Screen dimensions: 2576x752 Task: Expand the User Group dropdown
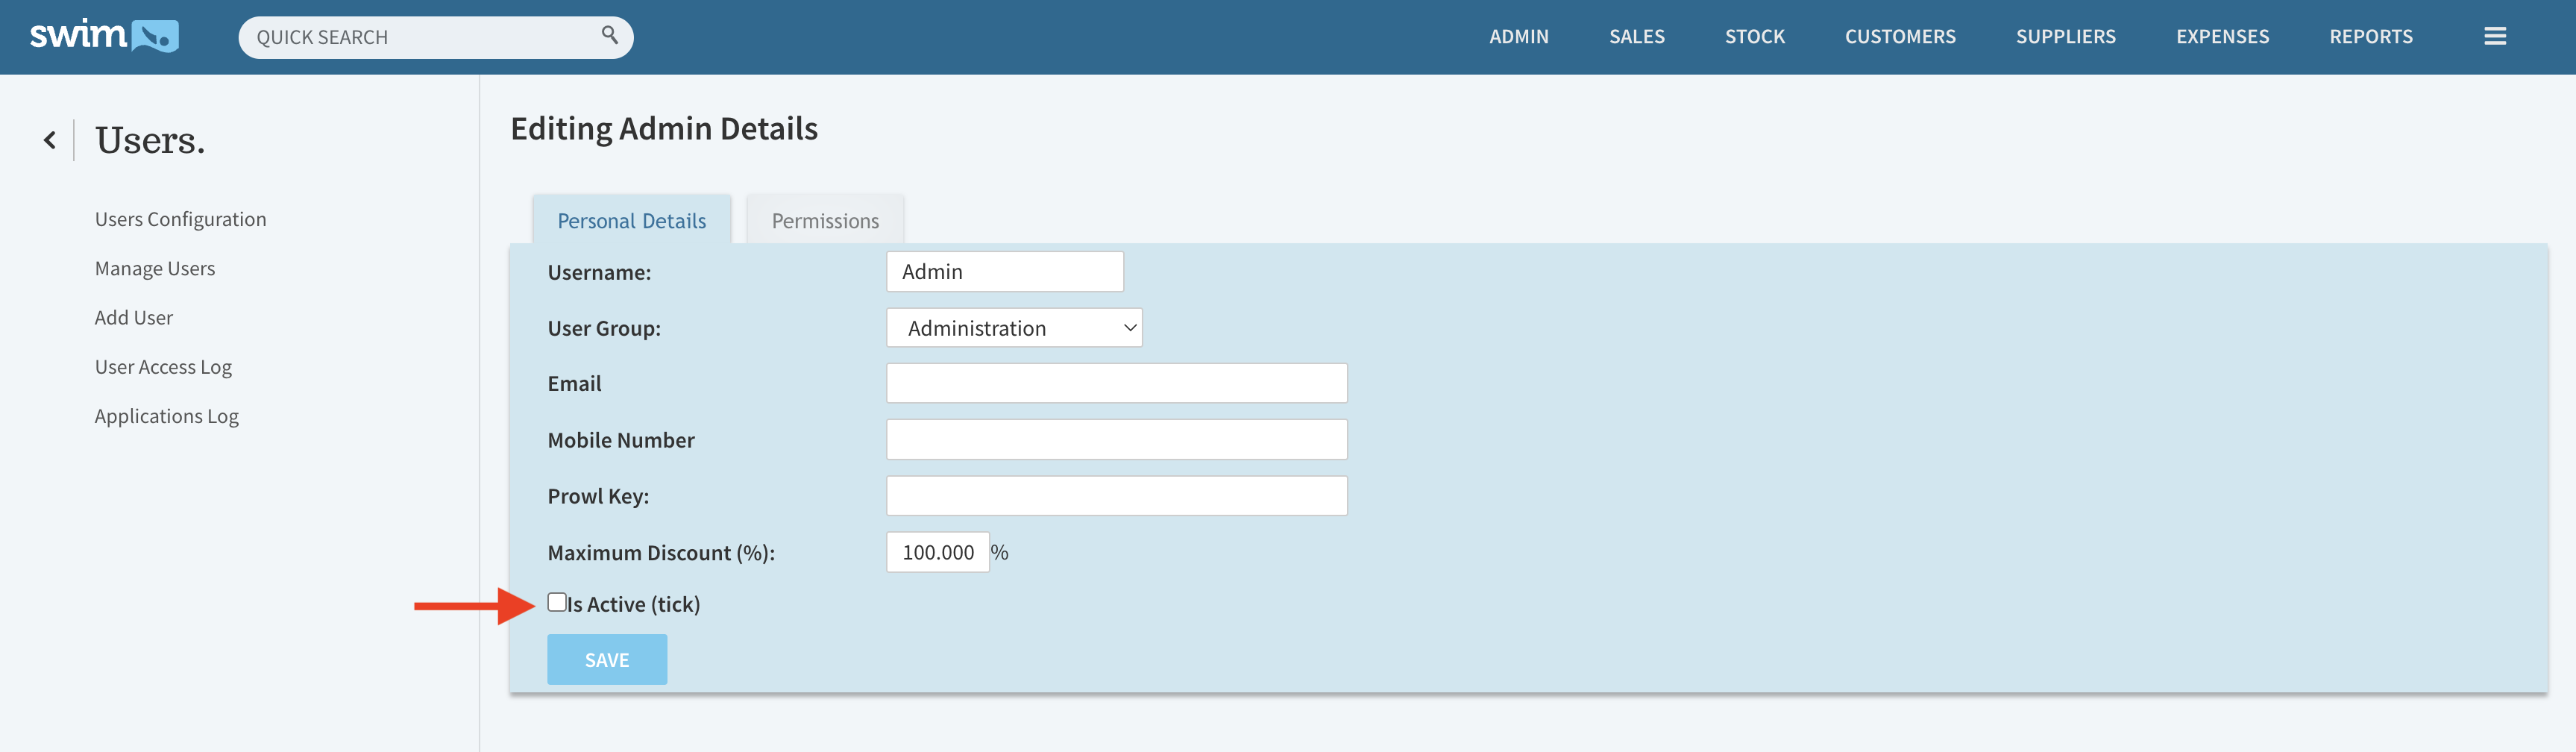(x=1013, y=328)
